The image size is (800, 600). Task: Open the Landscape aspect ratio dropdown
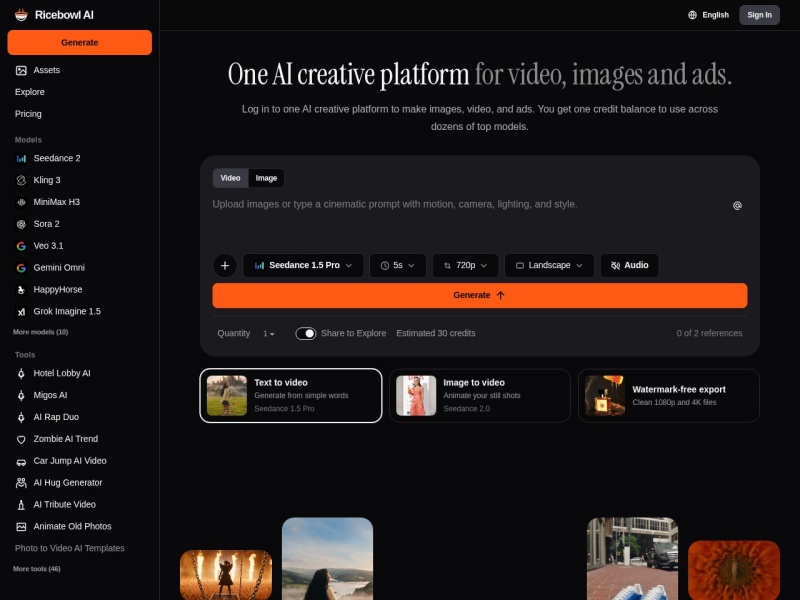click(x=549, y=265)
